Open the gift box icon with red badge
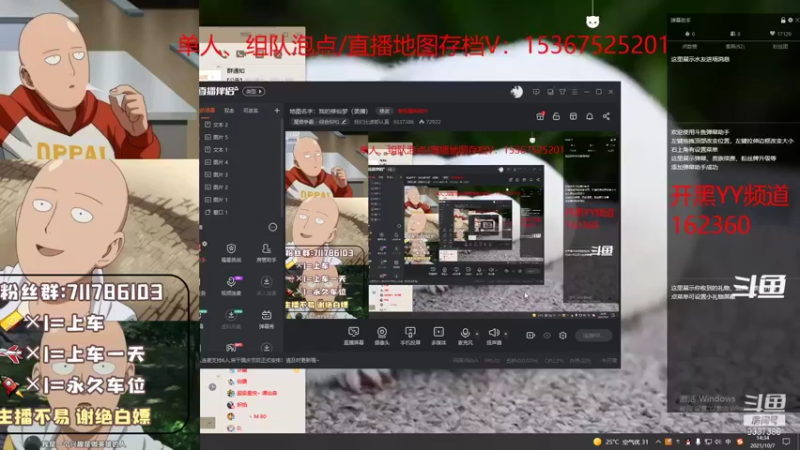The height and width of the screenshot is (450, 800). pyautogui.click(x=540, y=116)
